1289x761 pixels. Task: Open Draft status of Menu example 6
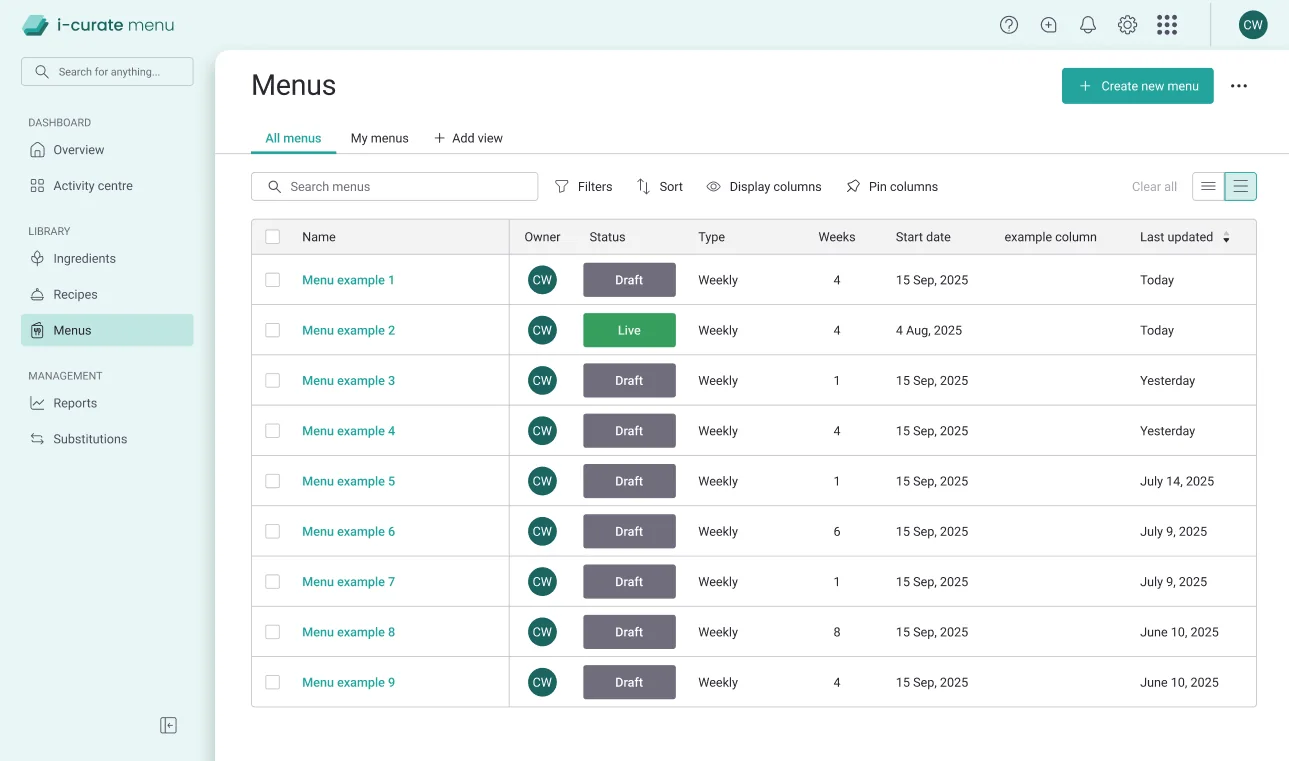(x=629, y=531)
